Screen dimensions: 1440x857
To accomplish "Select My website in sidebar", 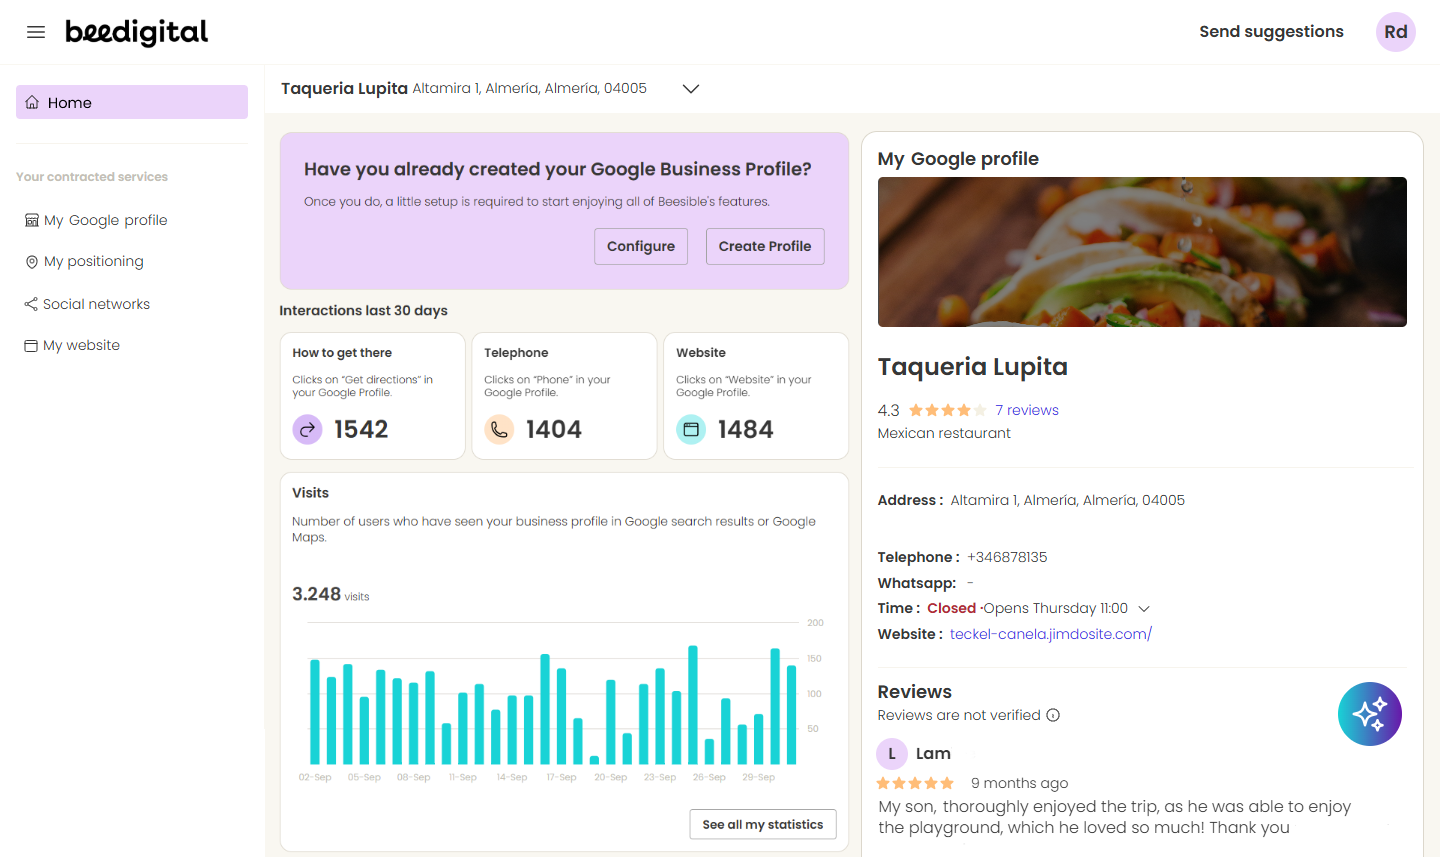I will (81, 345).
